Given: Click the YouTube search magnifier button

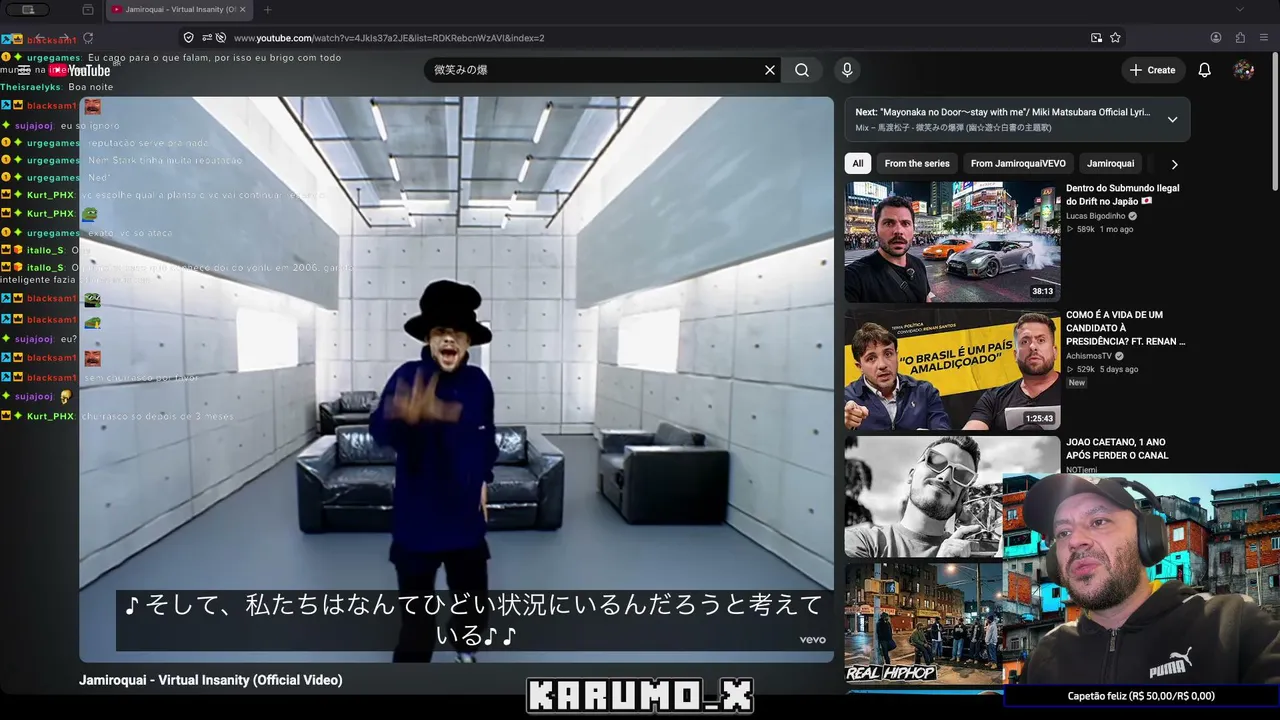Looking at the screenshot, I should [x=802, y=70].
